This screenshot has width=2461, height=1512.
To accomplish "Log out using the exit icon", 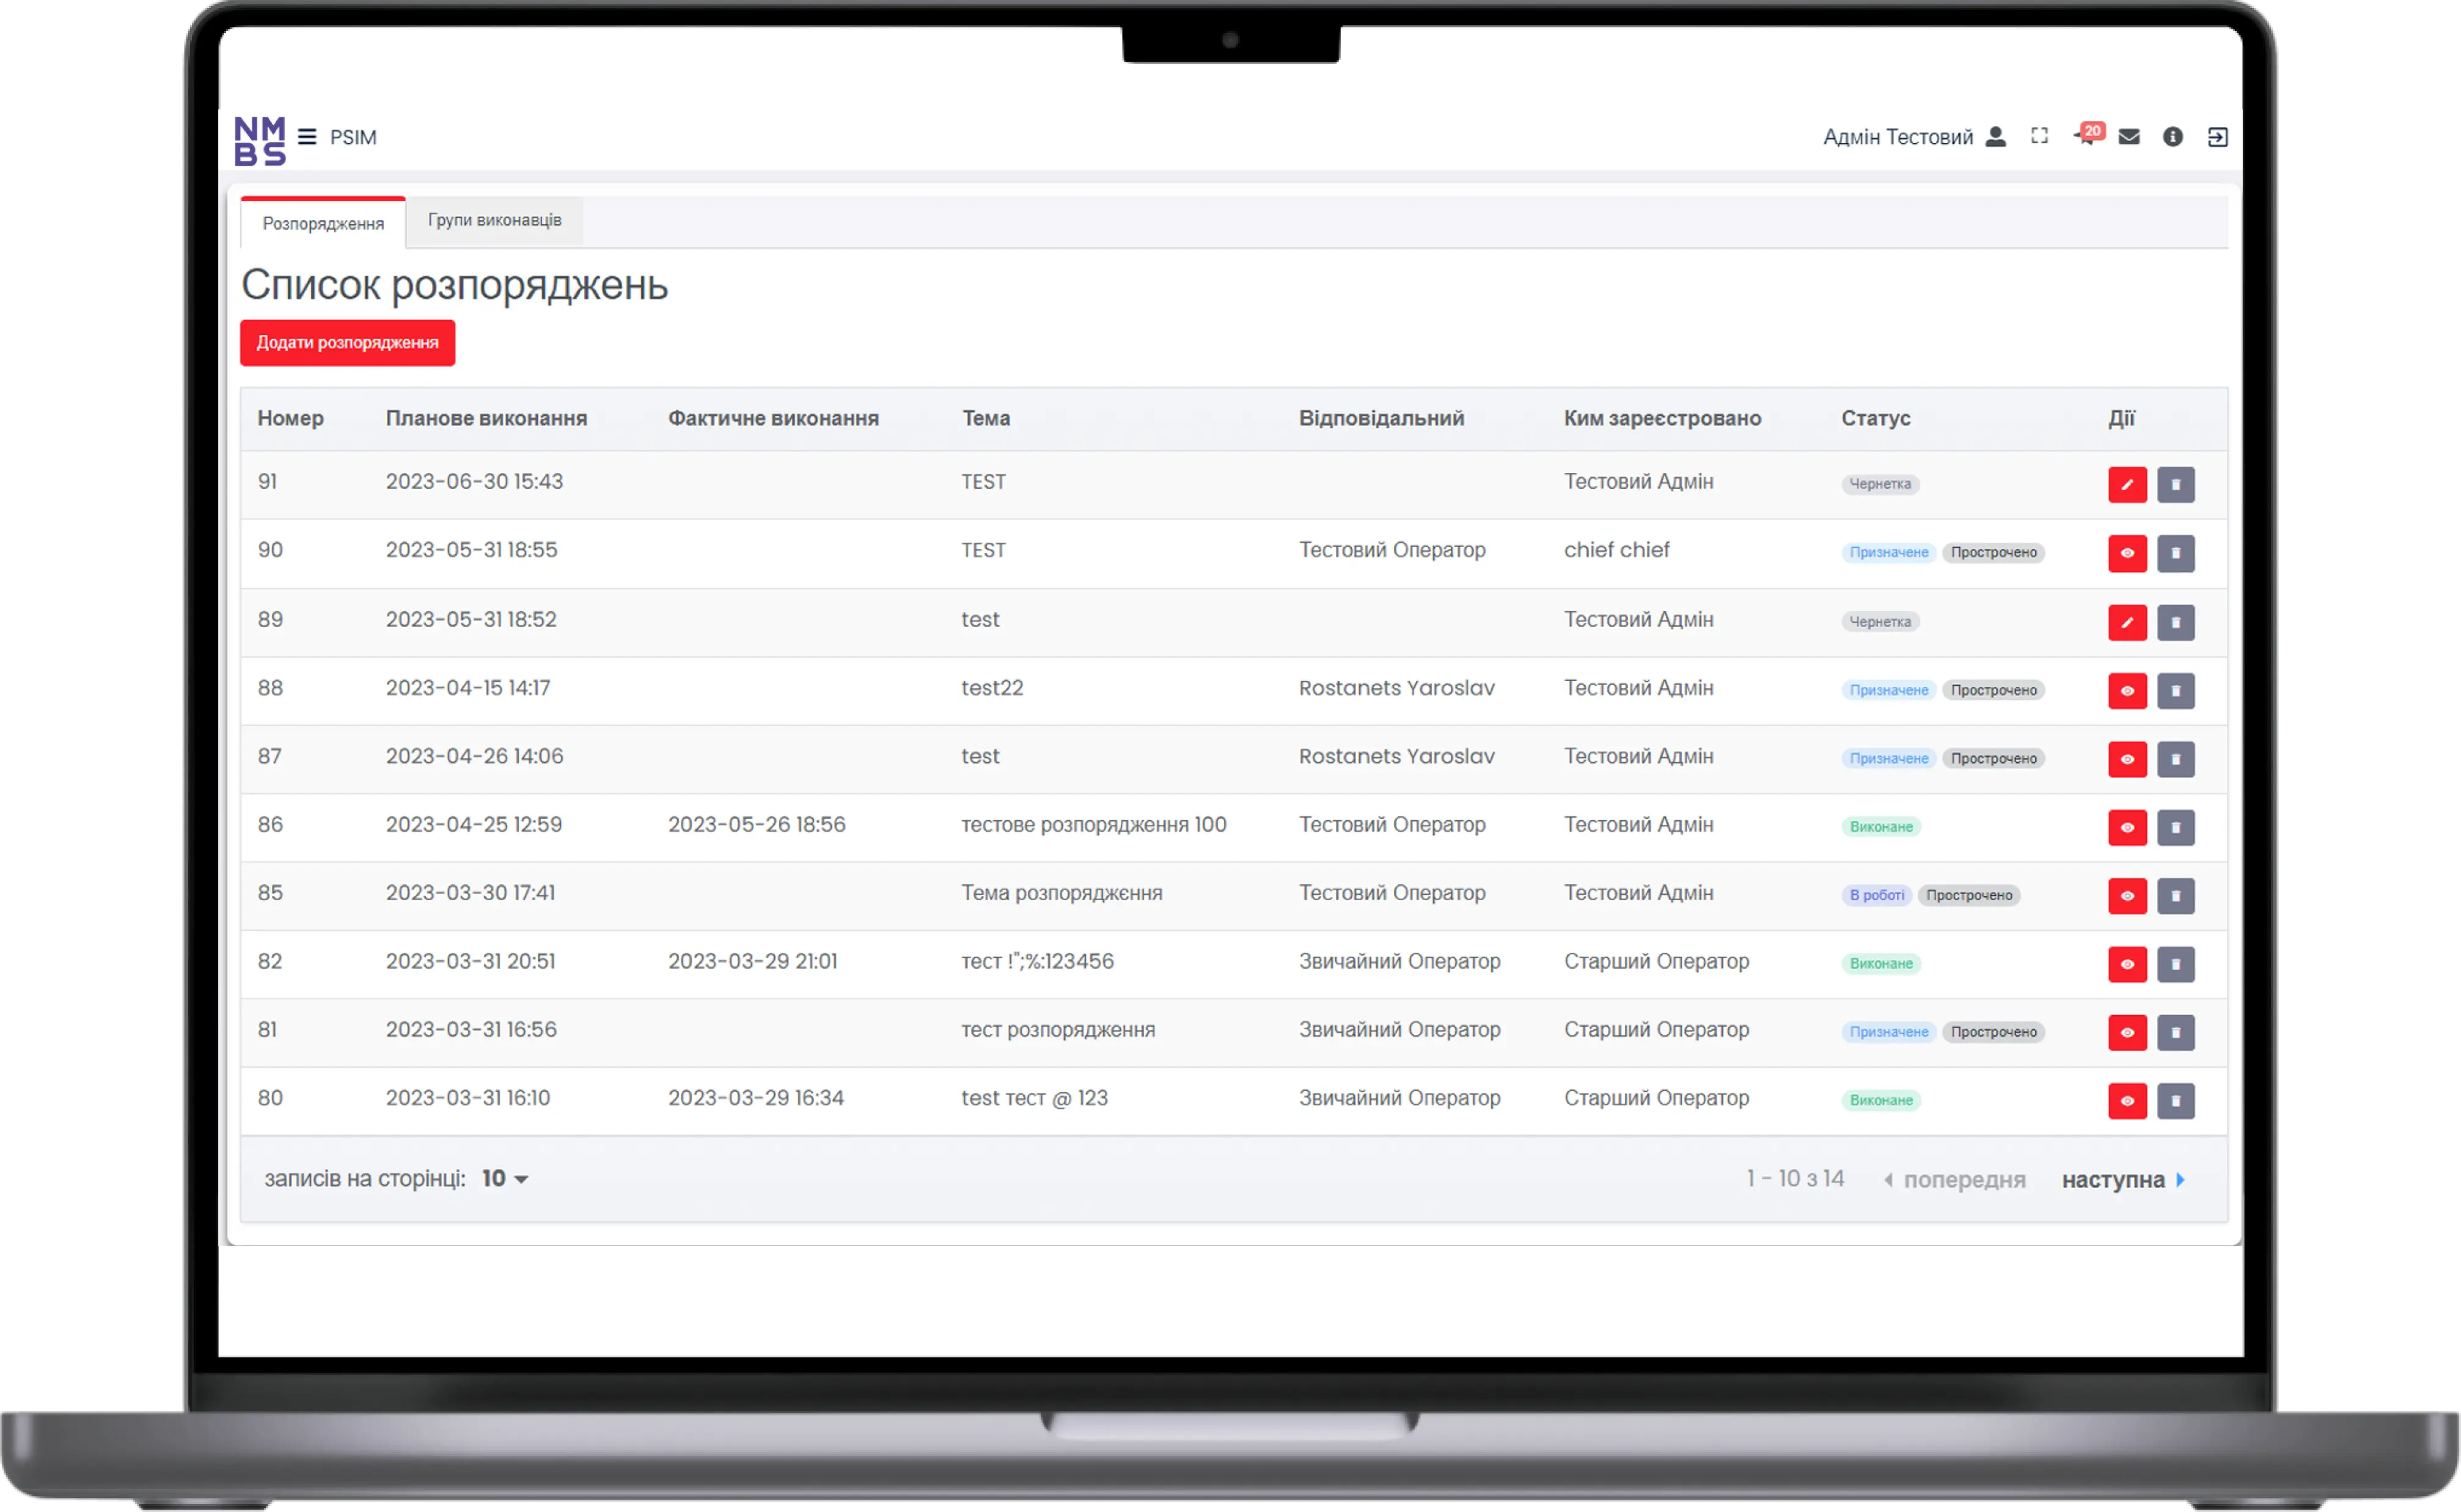I will pyautogui.click(x=2217, y=137).
